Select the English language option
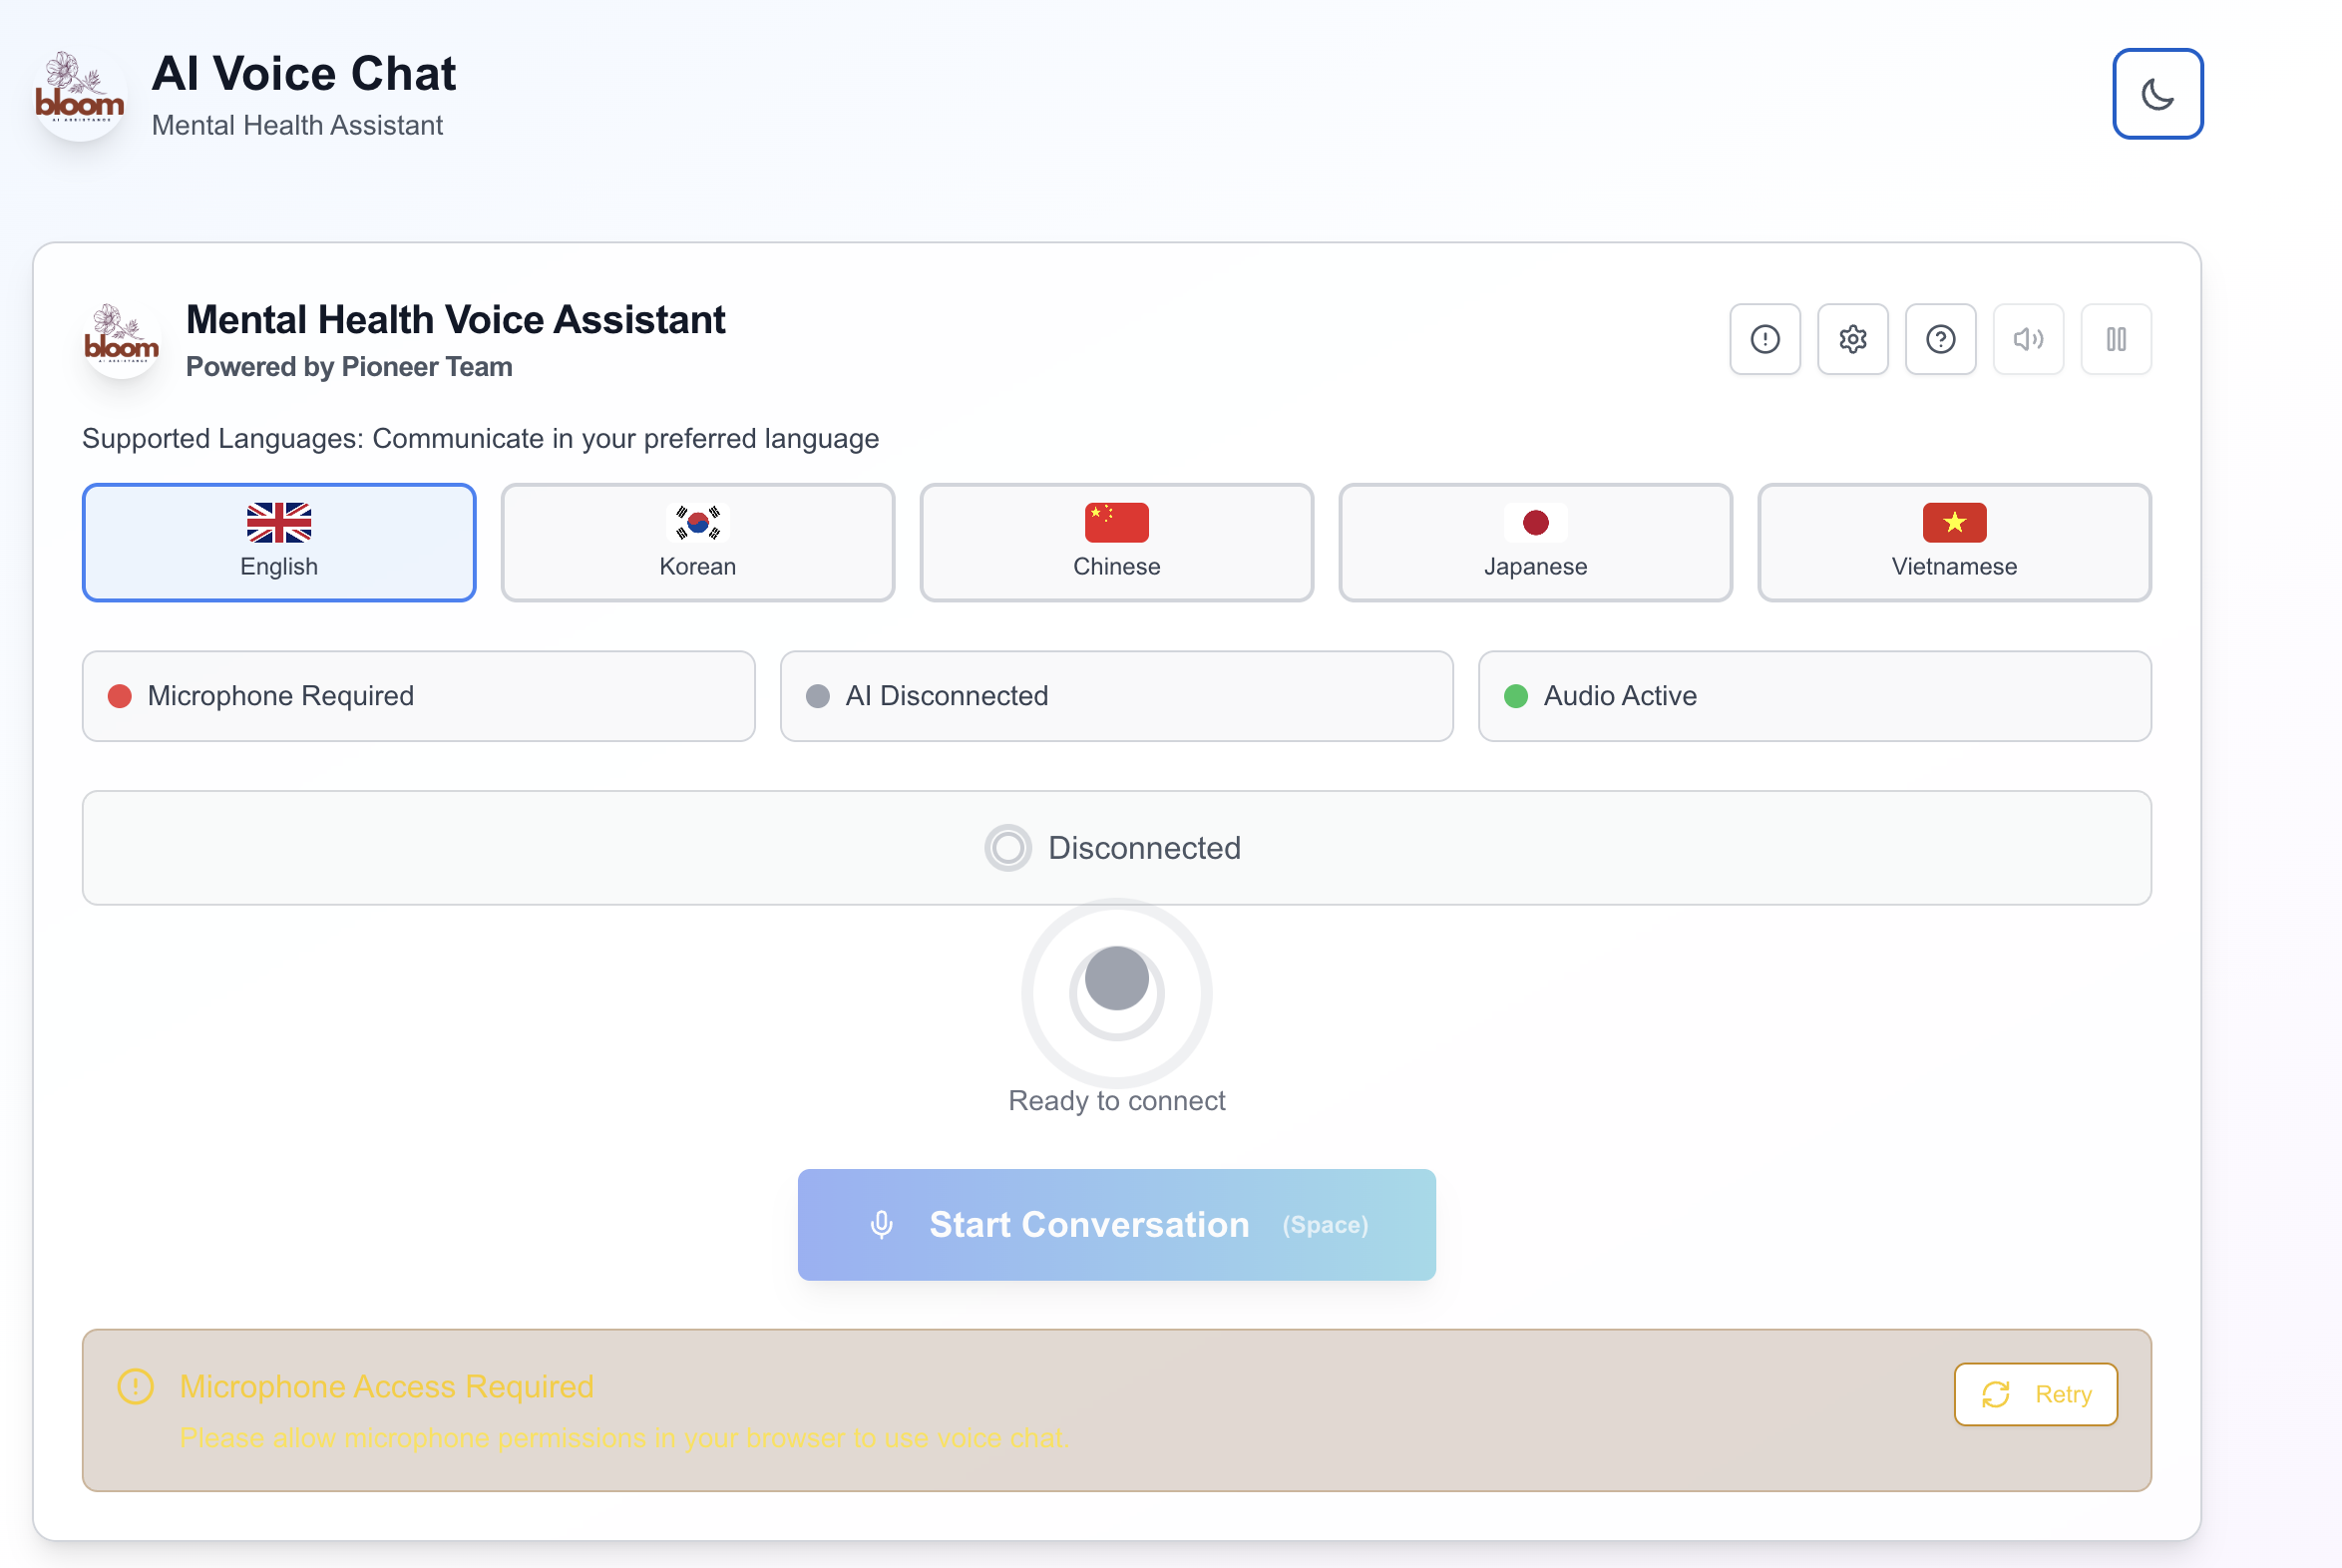Screen dimensions: 2342x1568 279,542
